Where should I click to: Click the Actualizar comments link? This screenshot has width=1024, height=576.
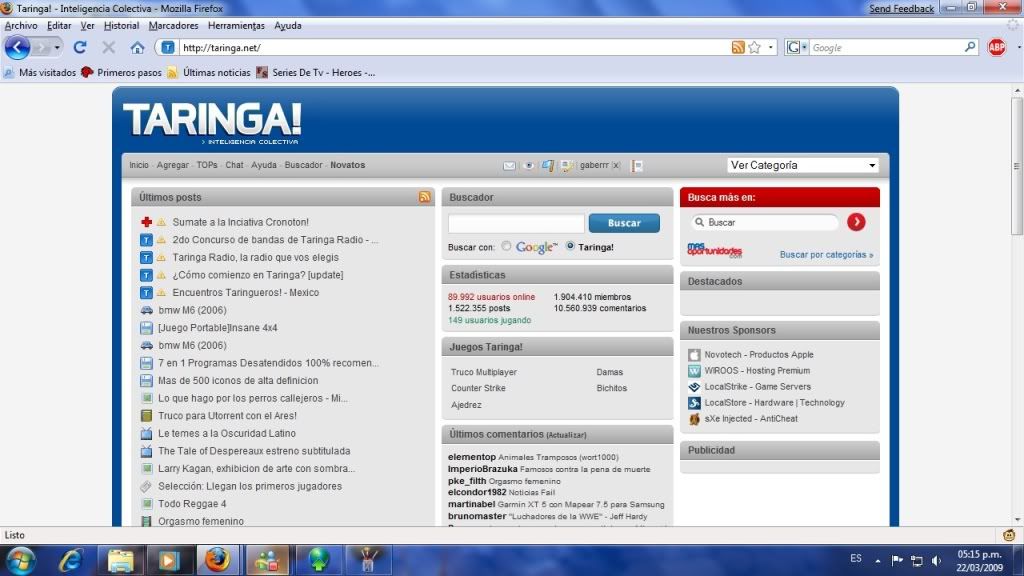[566, 435]
